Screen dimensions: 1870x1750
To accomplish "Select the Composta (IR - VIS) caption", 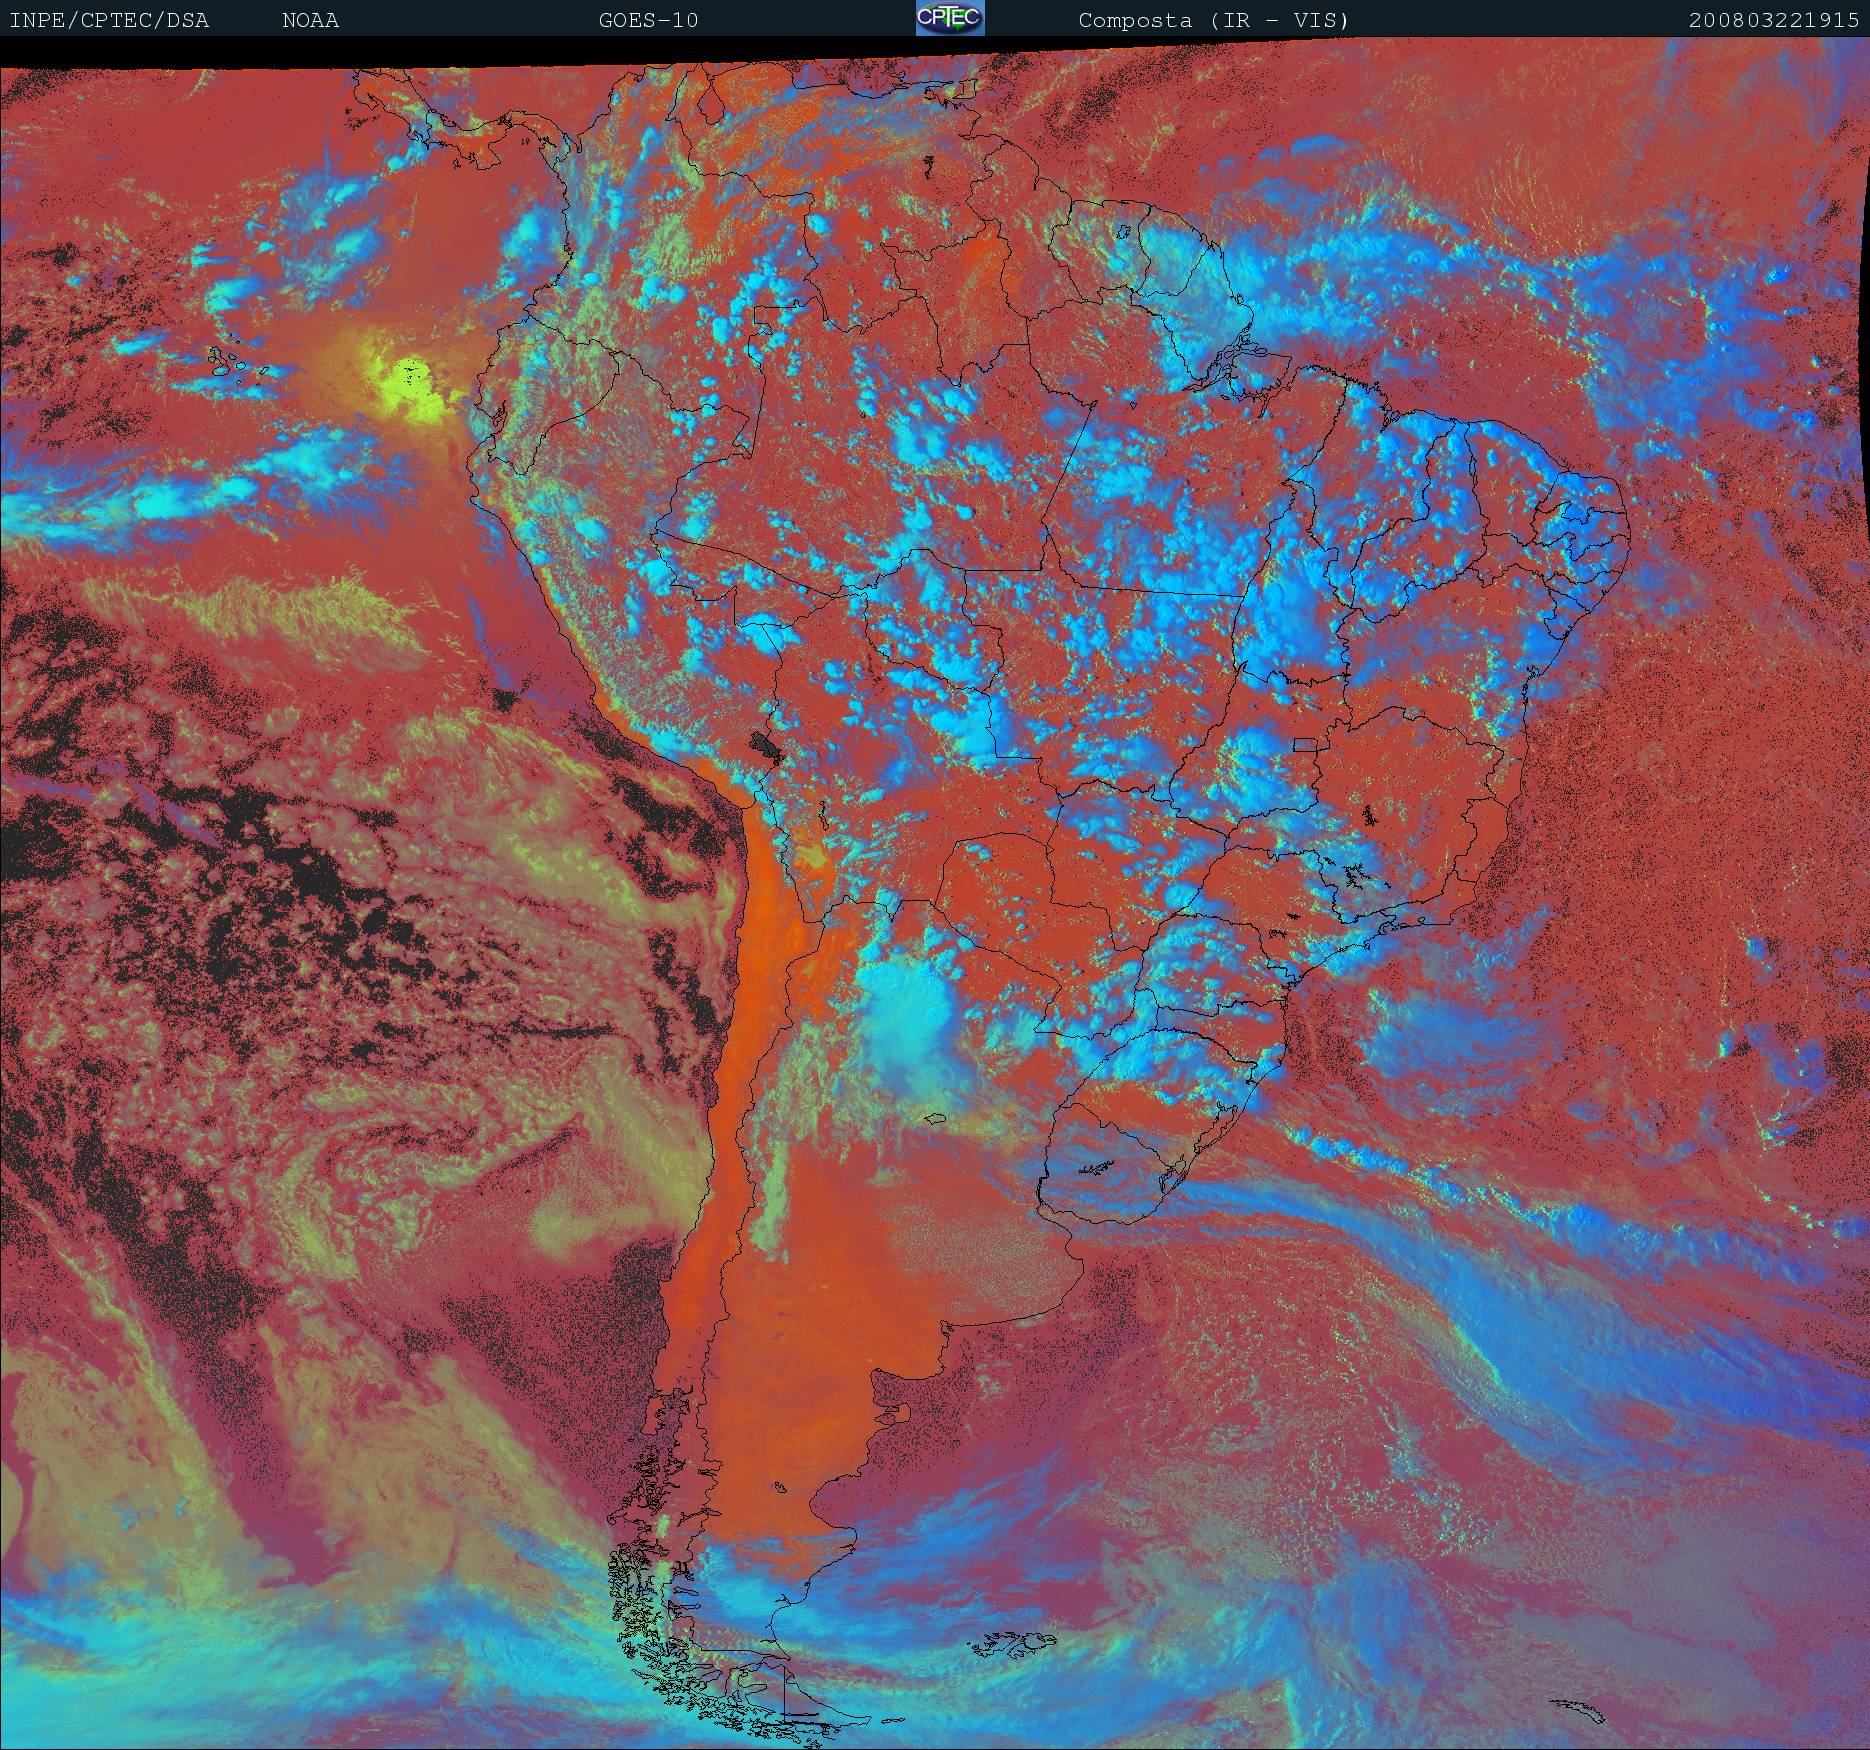I will click(x=1214, y=20).
